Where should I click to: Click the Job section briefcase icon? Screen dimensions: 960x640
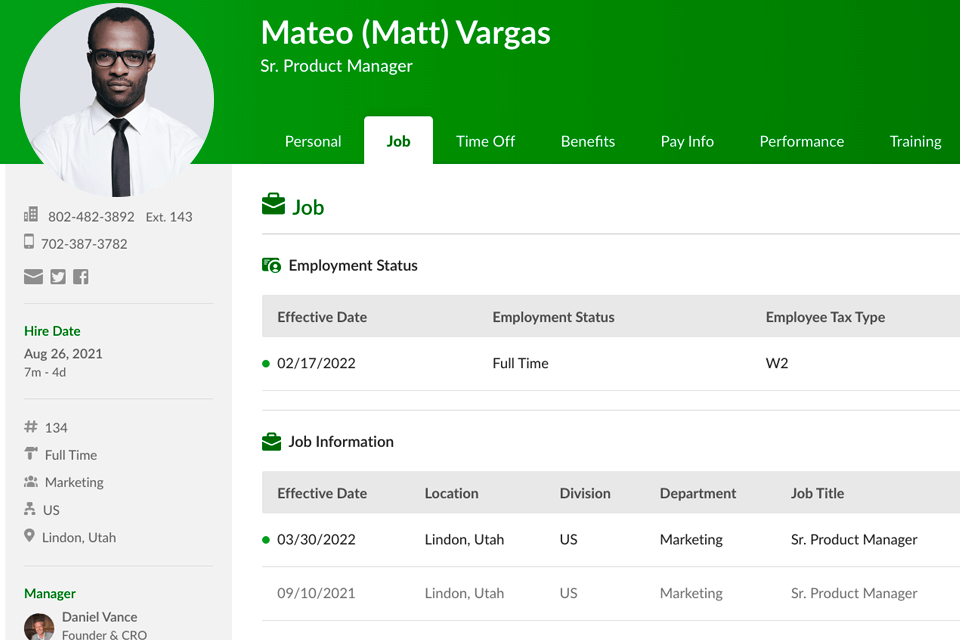point(273,206)
